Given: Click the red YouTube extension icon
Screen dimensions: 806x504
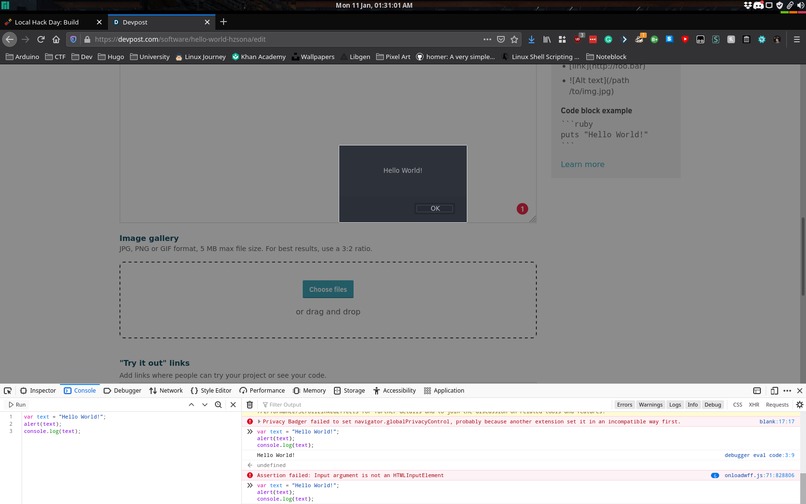Looking at the screenshot, I should (685, 39).
